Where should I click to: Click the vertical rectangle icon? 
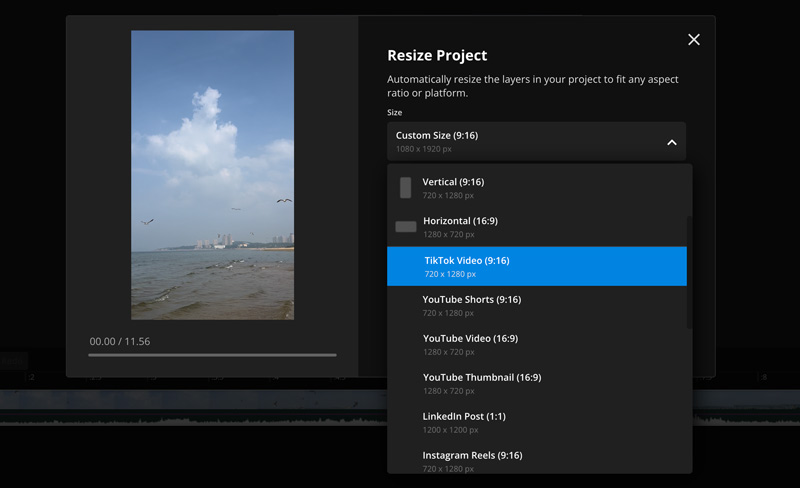[x=406, y=188]
